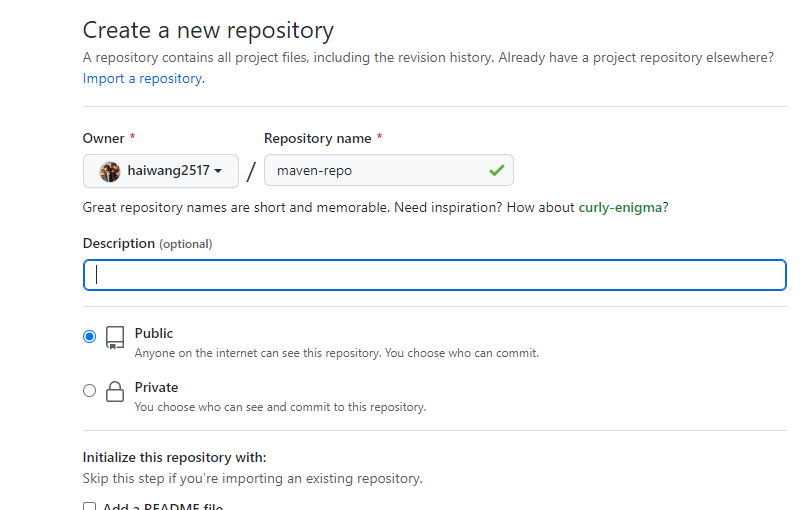
Task: Click the Repository name field label
Action: (317, 138)
